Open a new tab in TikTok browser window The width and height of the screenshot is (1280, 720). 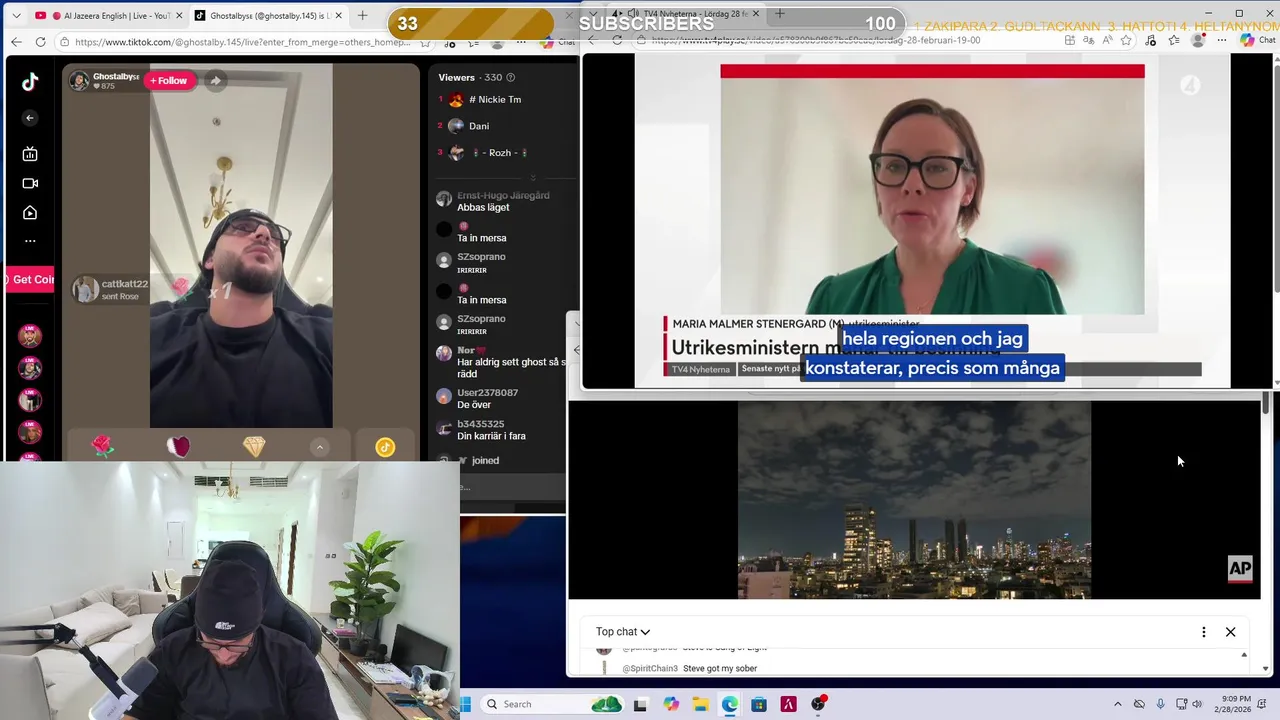tap(363, 15)
